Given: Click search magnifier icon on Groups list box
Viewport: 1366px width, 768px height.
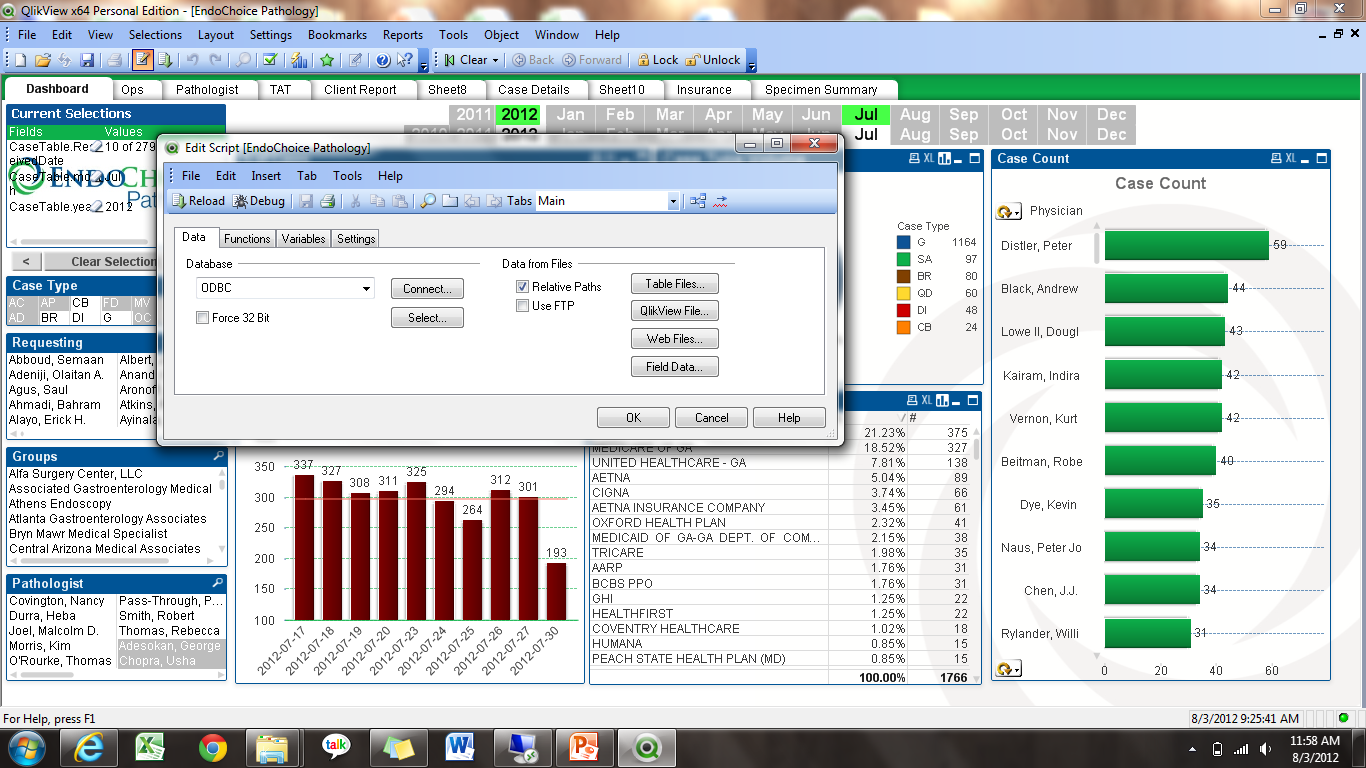Looking at the screenshot, I should (219, 456).
